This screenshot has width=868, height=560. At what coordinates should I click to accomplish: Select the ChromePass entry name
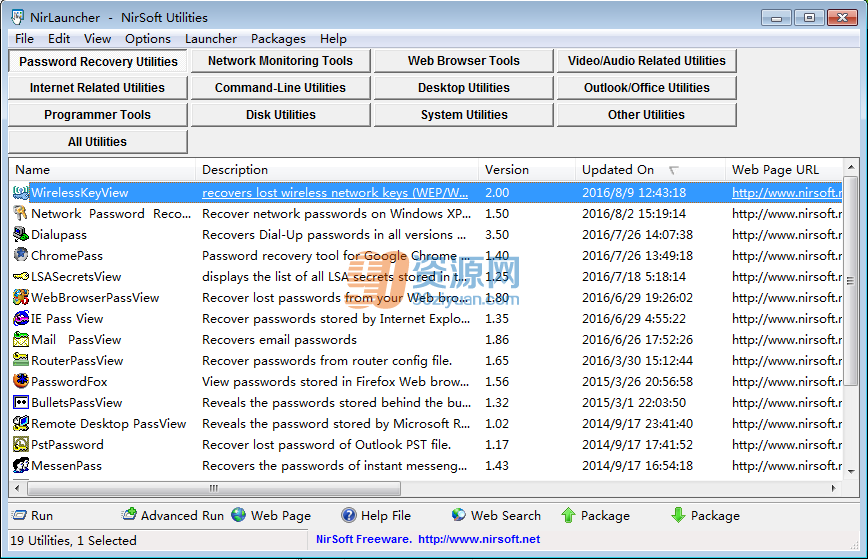point(67,256)
